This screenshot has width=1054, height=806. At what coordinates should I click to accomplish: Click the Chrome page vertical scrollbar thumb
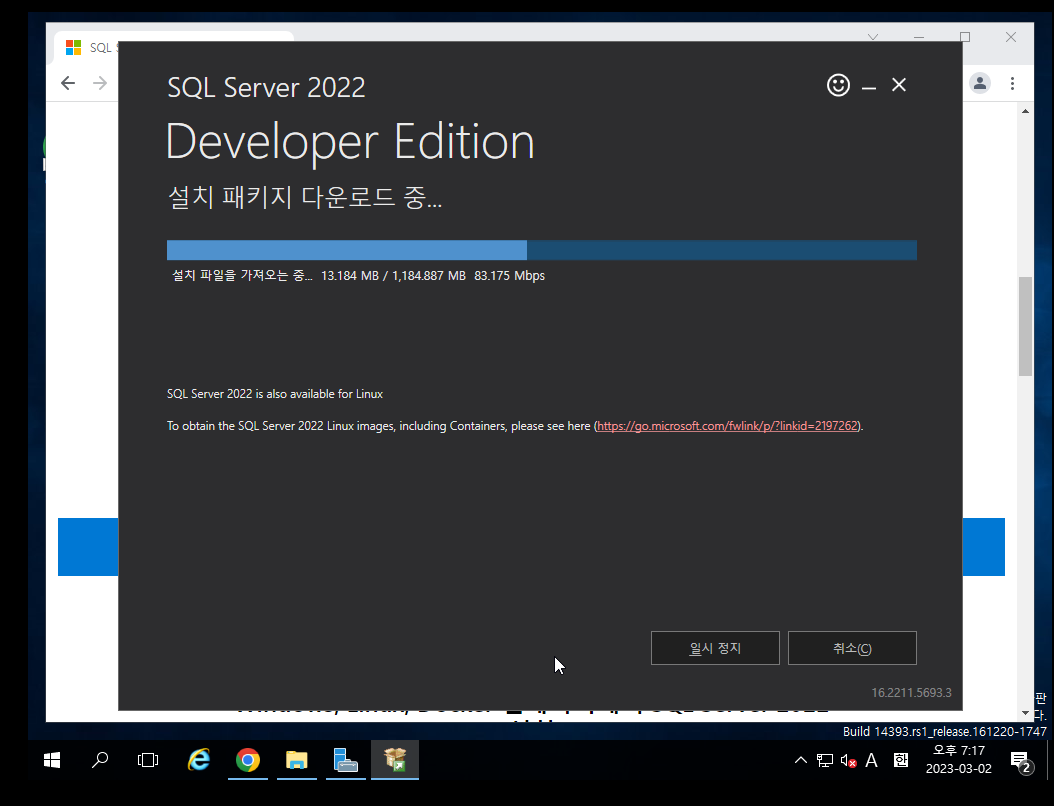1025,326
